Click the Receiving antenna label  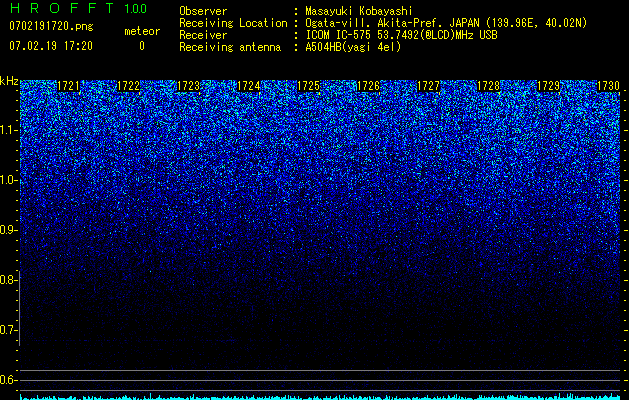click(x=230, y=47)
